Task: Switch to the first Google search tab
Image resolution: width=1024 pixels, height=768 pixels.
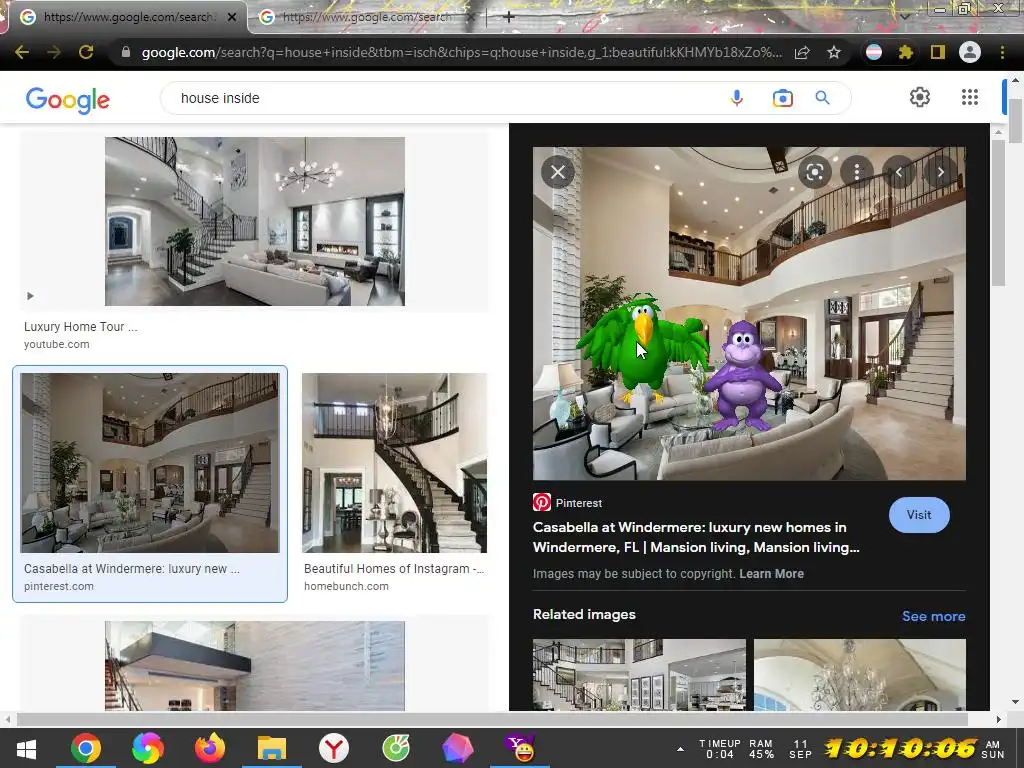Action: (x=124, y=17)
